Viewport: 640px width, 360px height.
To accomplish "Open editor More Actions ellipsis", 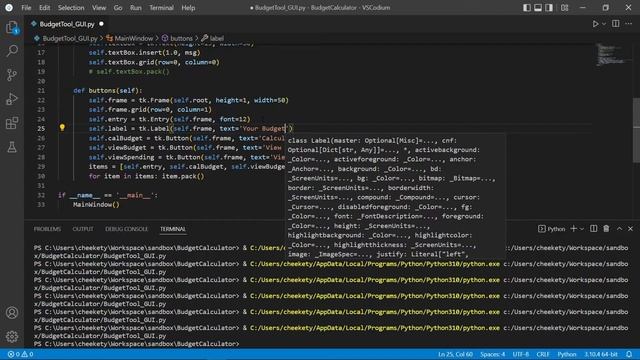I will point(629,24).
